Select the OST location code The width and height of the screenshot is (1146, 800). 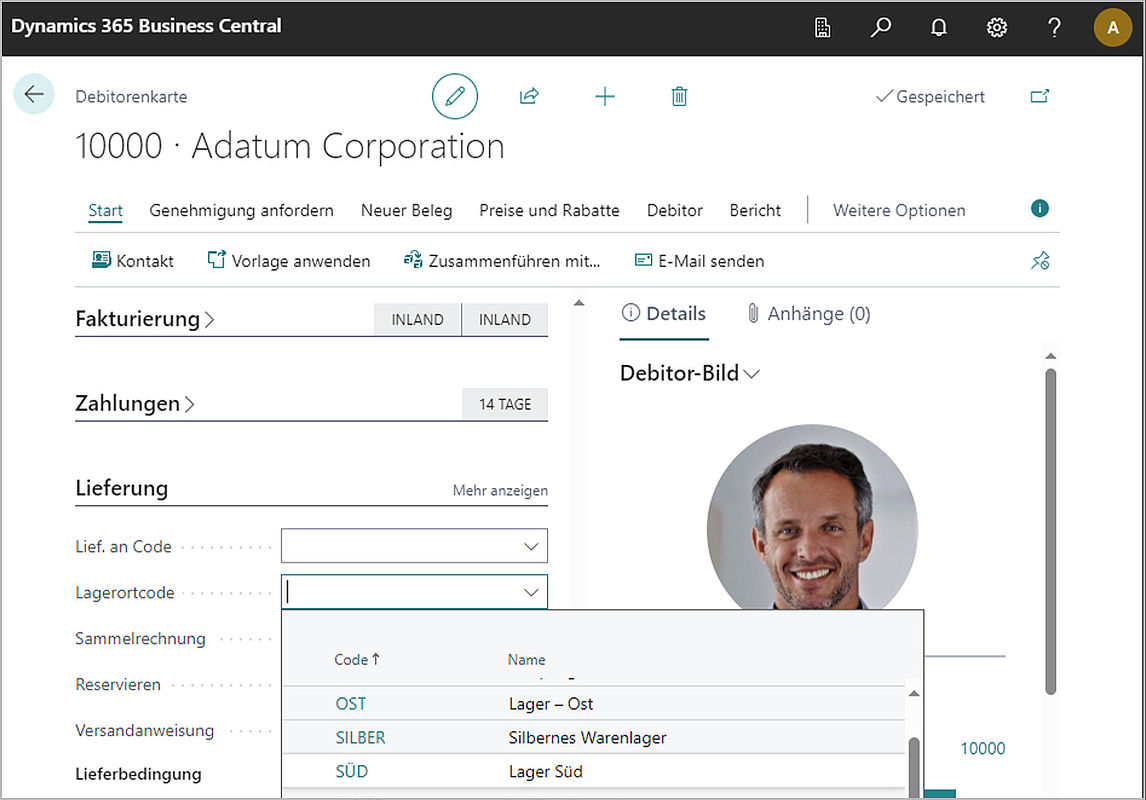coord(351,704)
